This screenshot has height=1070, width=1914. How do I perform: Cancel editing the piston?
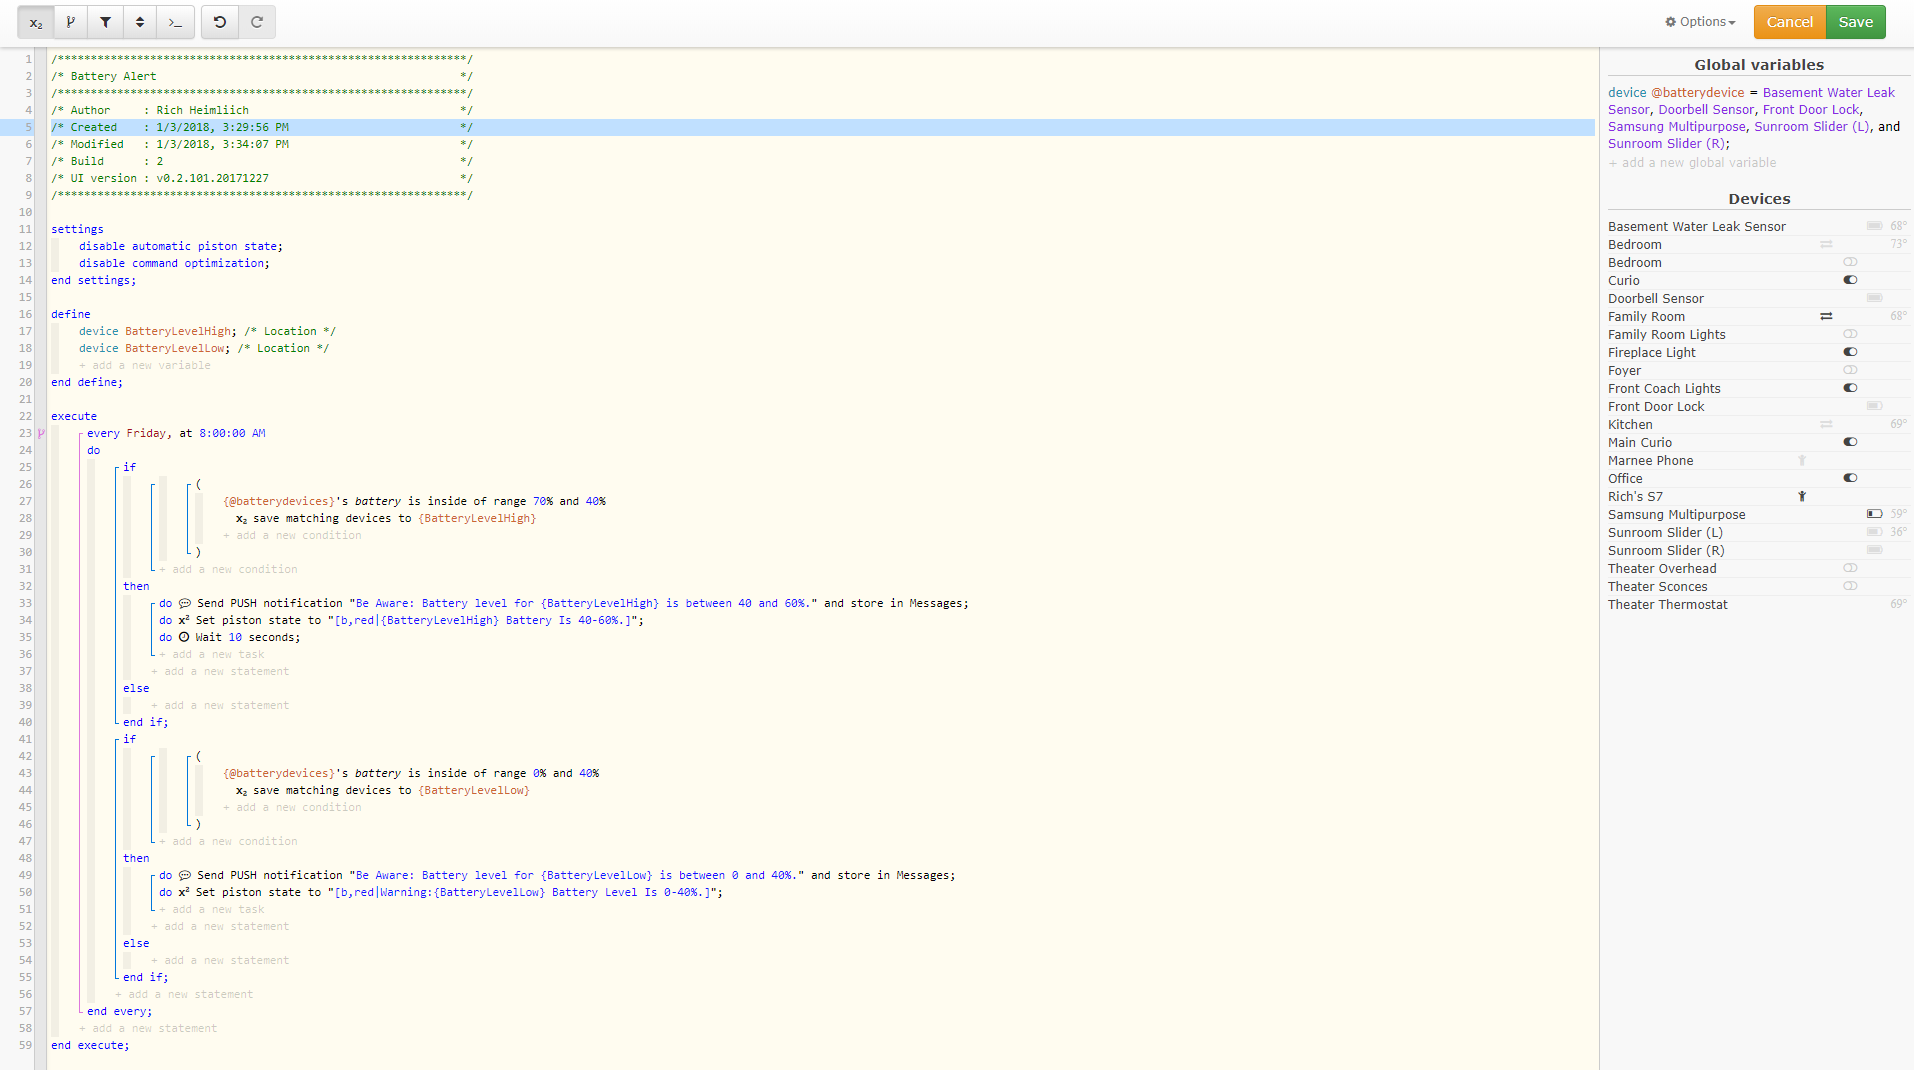coord(1789,22)
